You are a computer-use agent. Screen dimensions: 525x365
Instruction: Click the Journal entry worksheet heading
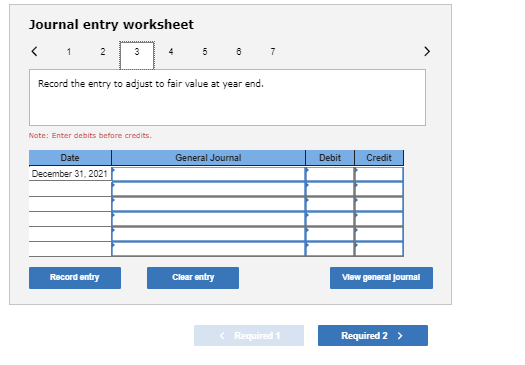pyautogui.click(x=111, y=24)
